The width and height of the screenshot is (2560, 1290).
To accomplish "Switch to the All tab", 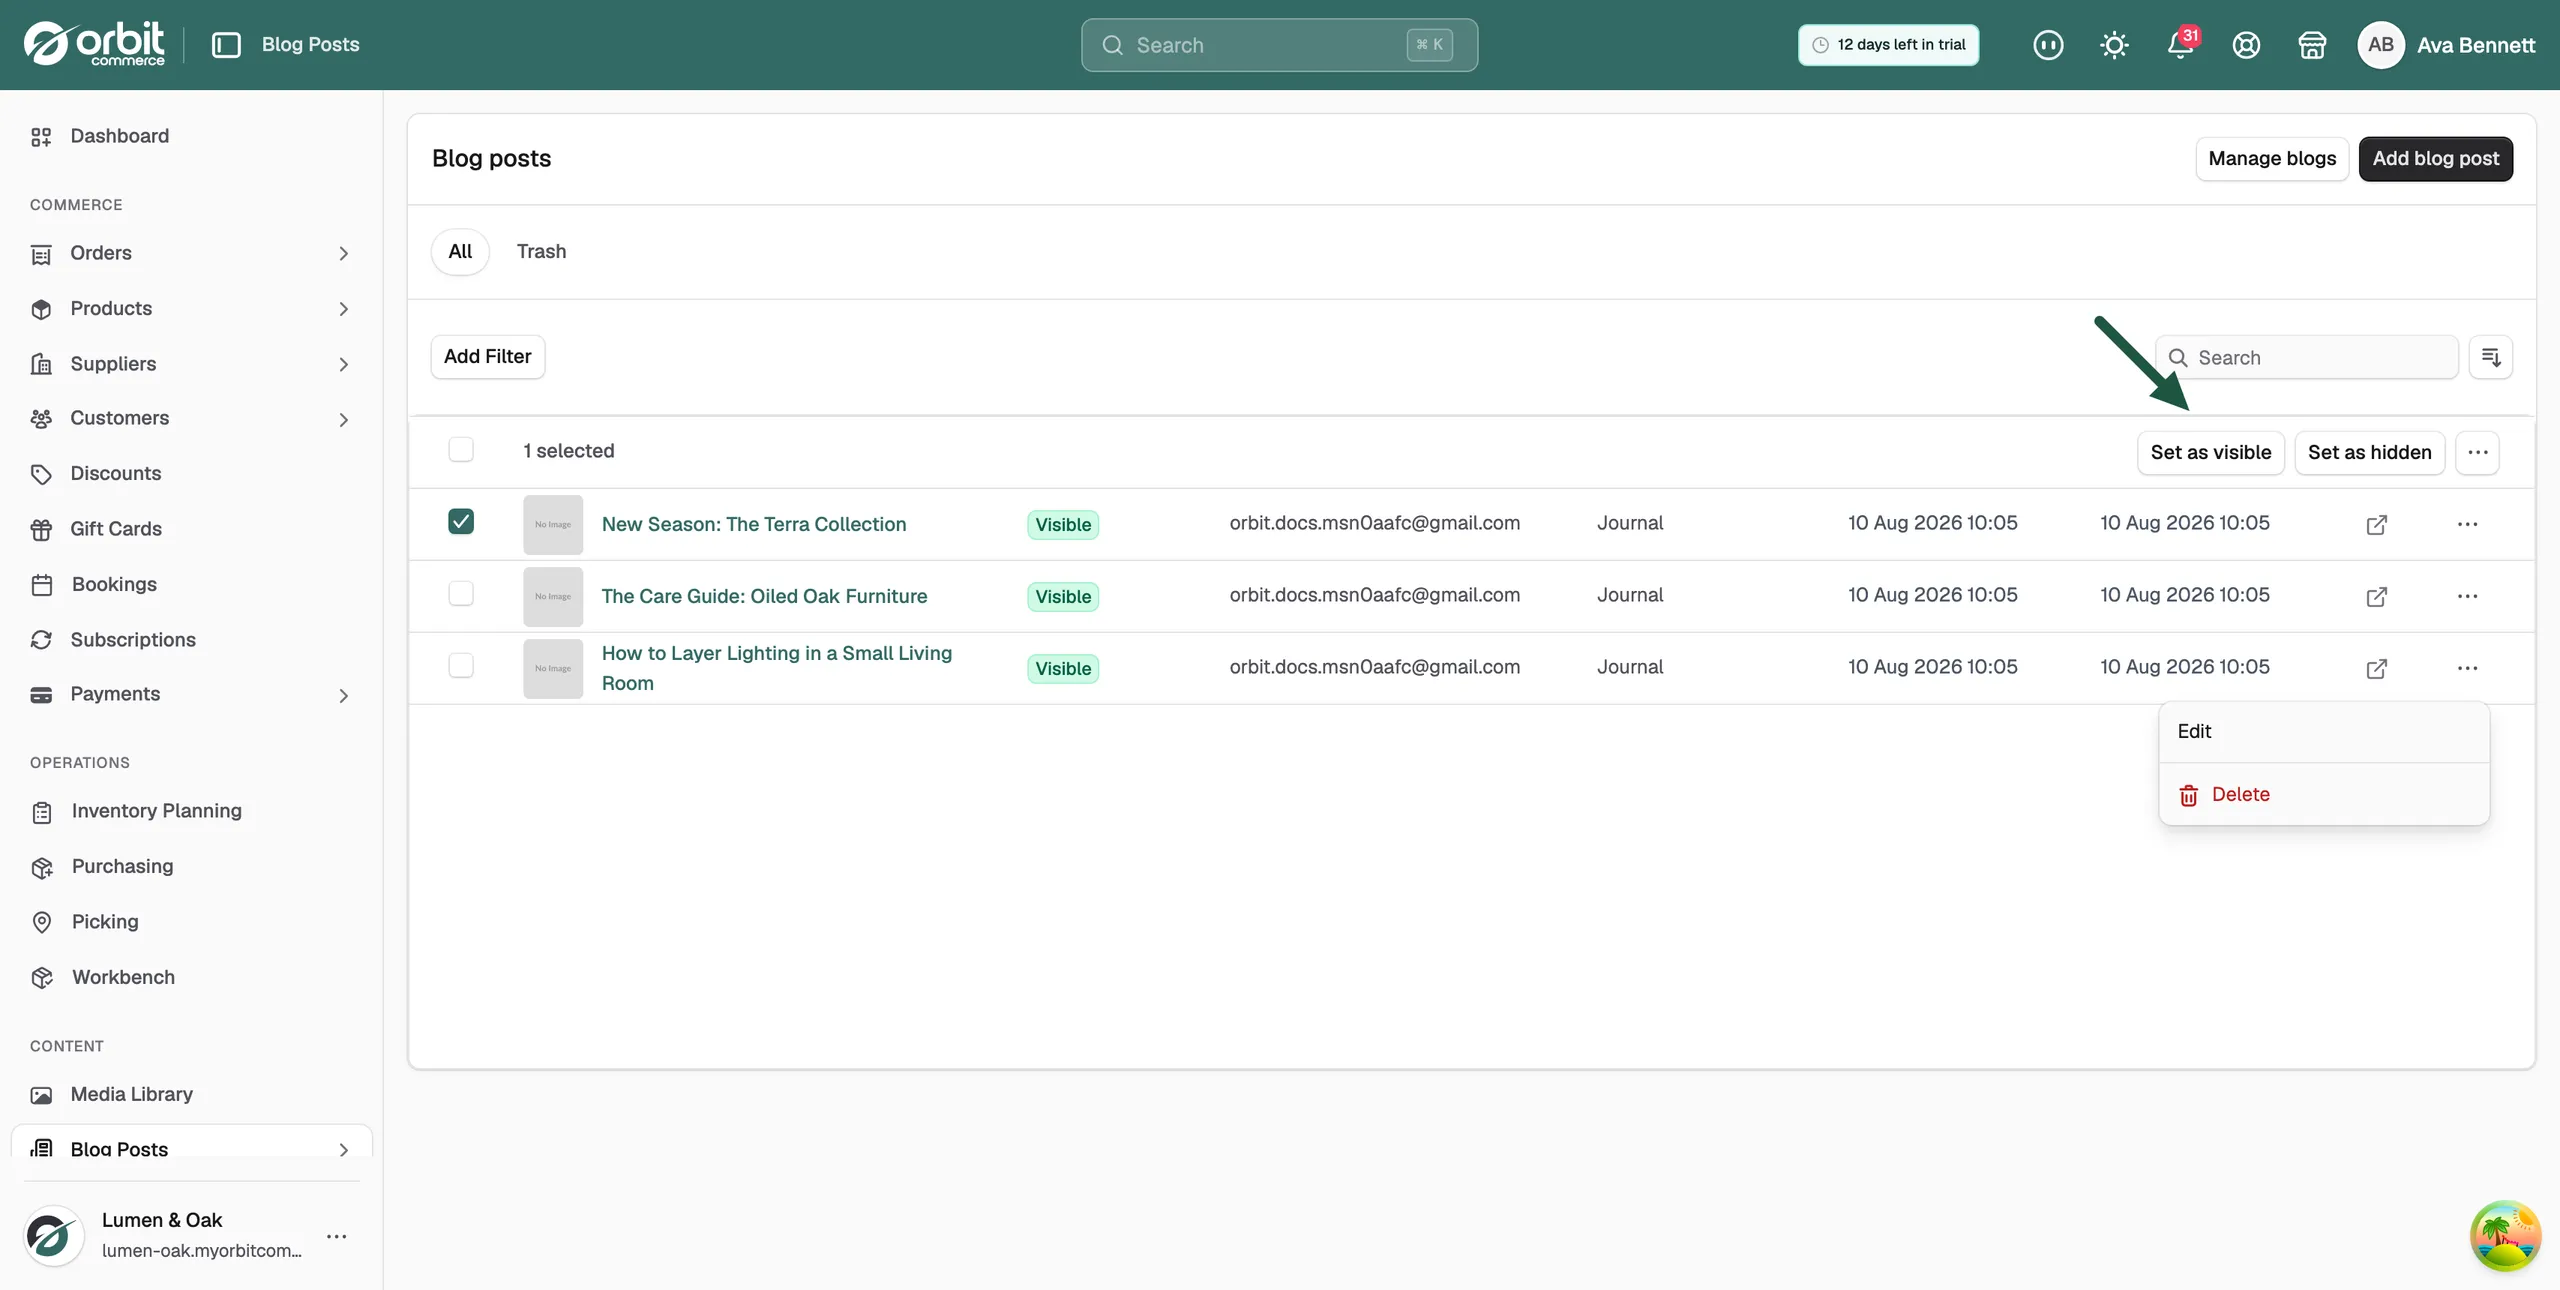I will pos(460,252).
